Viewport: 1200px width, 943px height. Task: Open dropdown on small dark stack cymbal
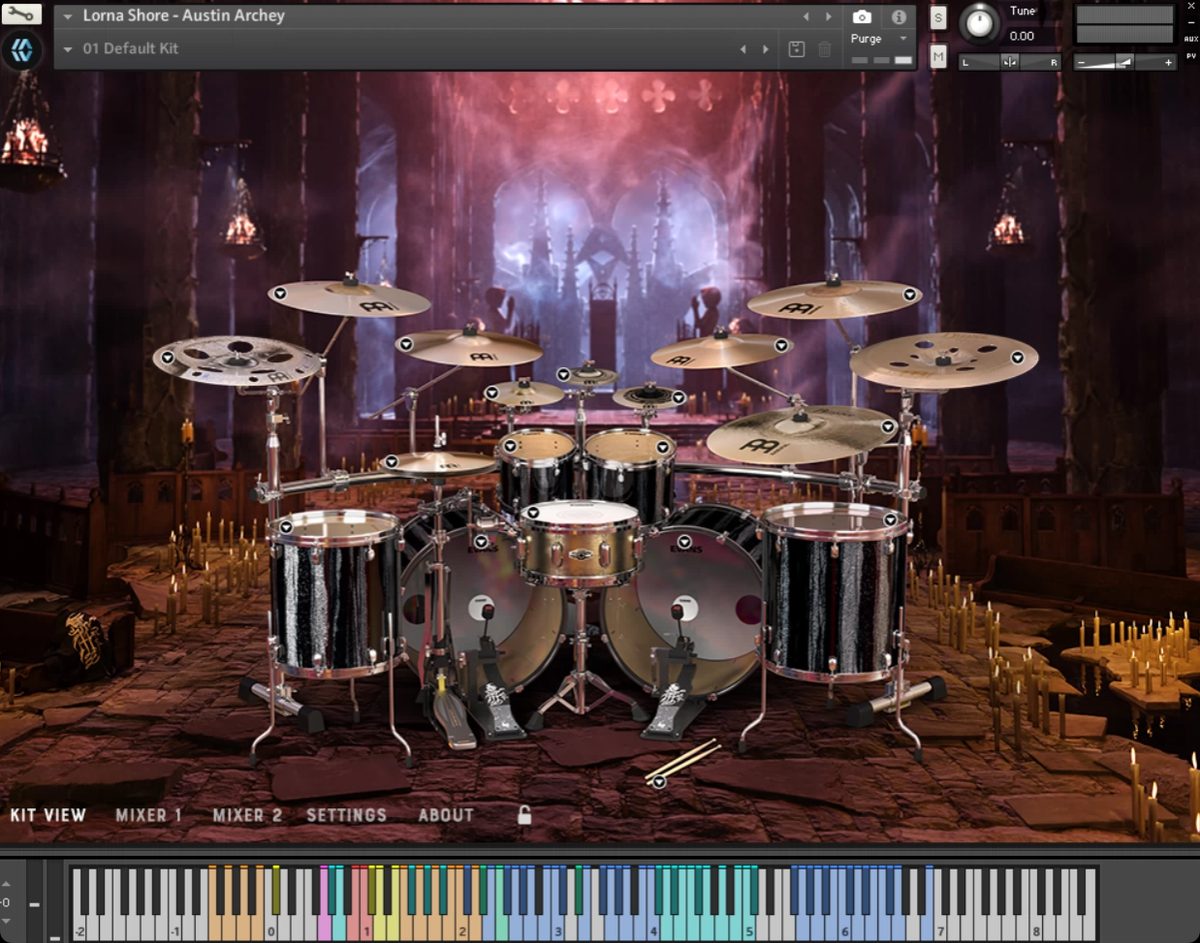(x=679, y=398)
